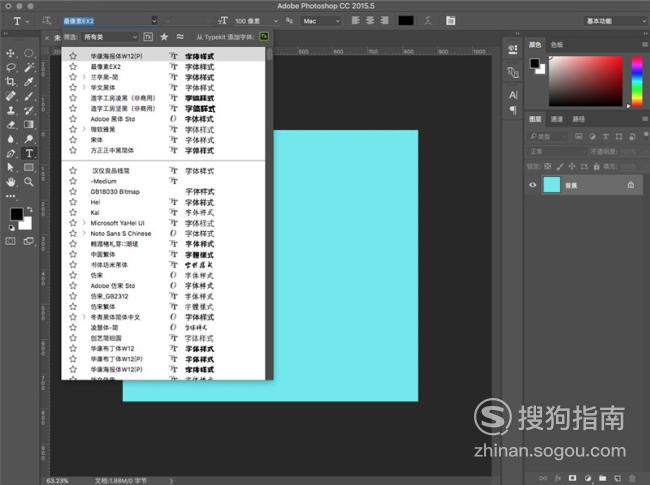The image size is (650, 485).
Task: Toggle Typekit fonts filter Tk box
Action: [x=148, y=37]
